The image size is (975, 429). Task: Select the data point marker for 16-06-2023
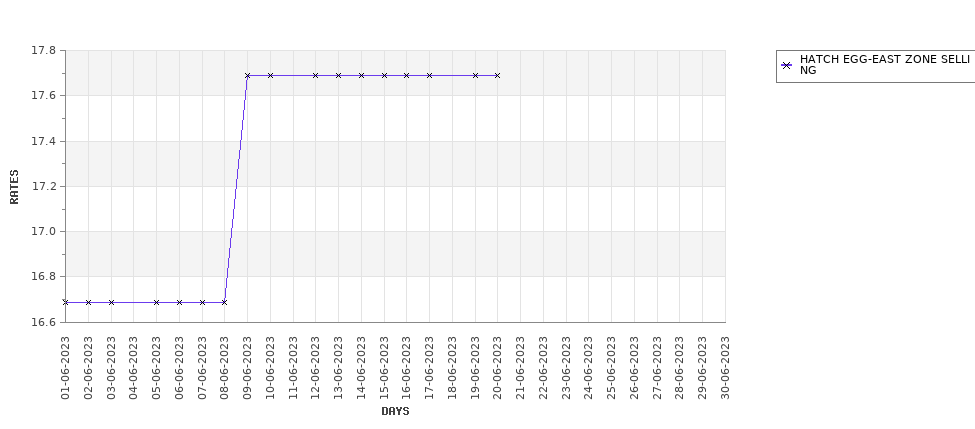pos(407,76)
